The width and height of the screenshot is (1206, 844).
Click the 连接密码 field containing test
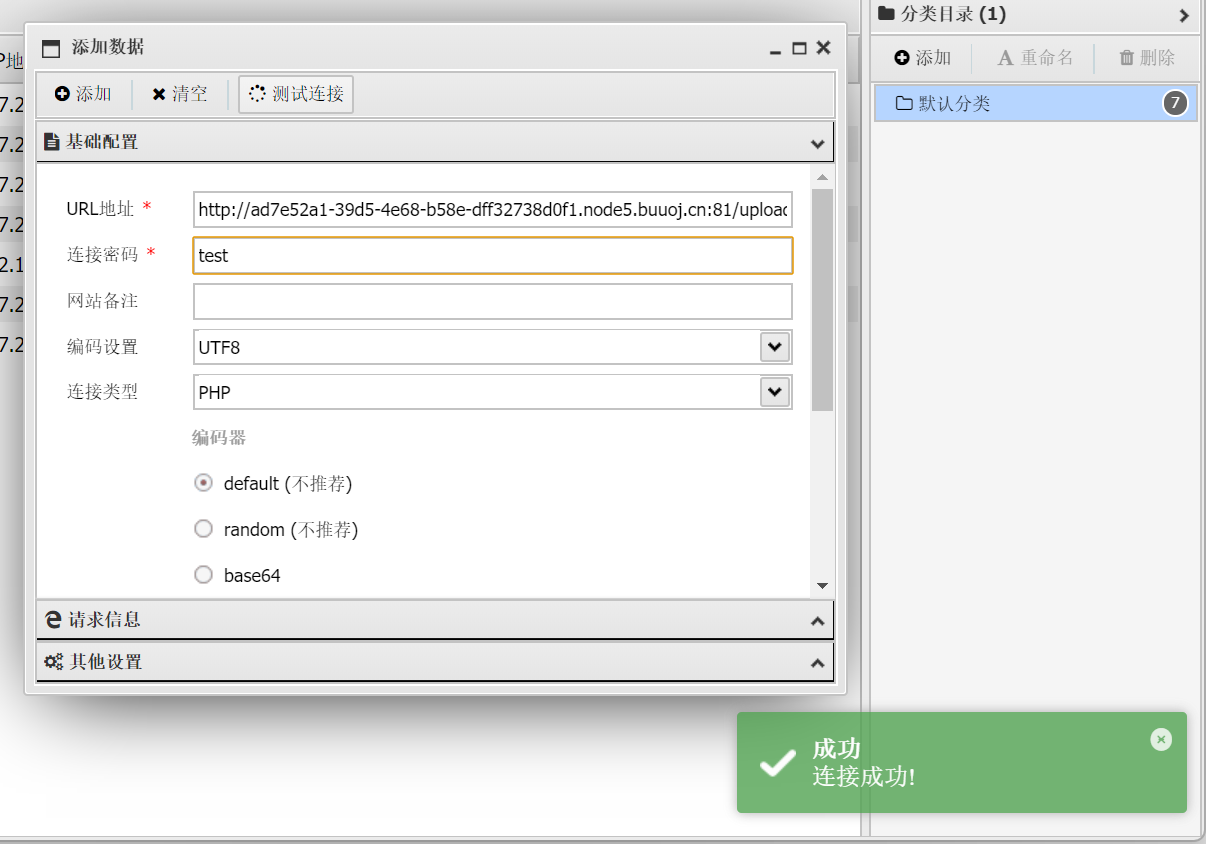click(493, 255)
